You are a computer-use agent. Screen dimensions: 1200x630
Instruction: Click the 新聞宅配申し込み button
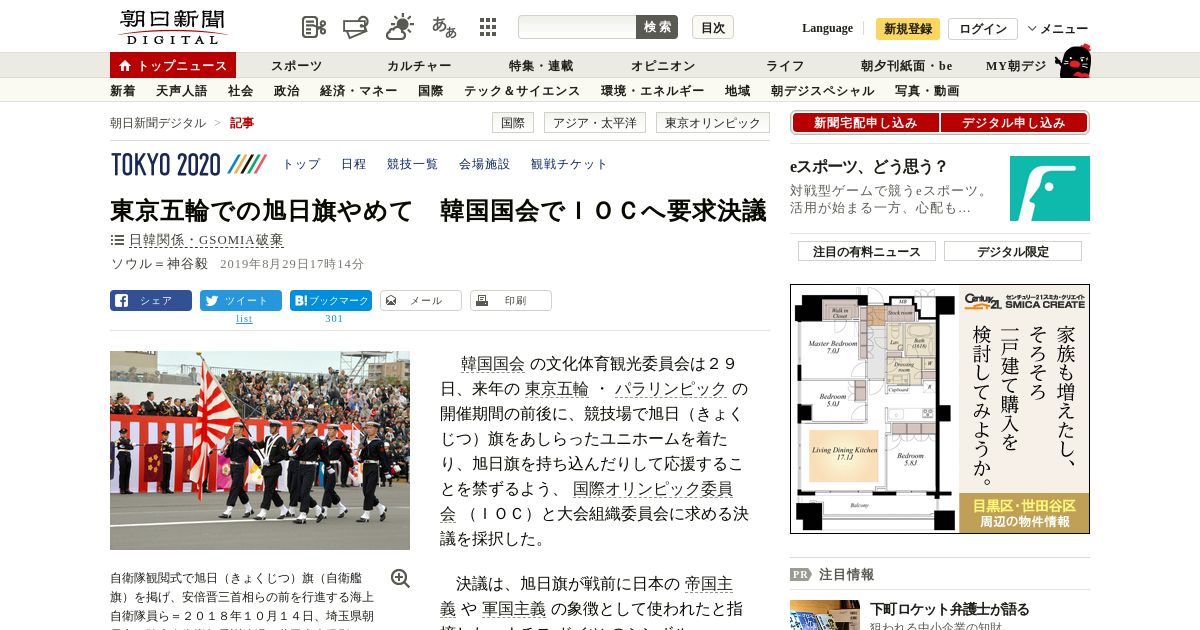(865, 123)
